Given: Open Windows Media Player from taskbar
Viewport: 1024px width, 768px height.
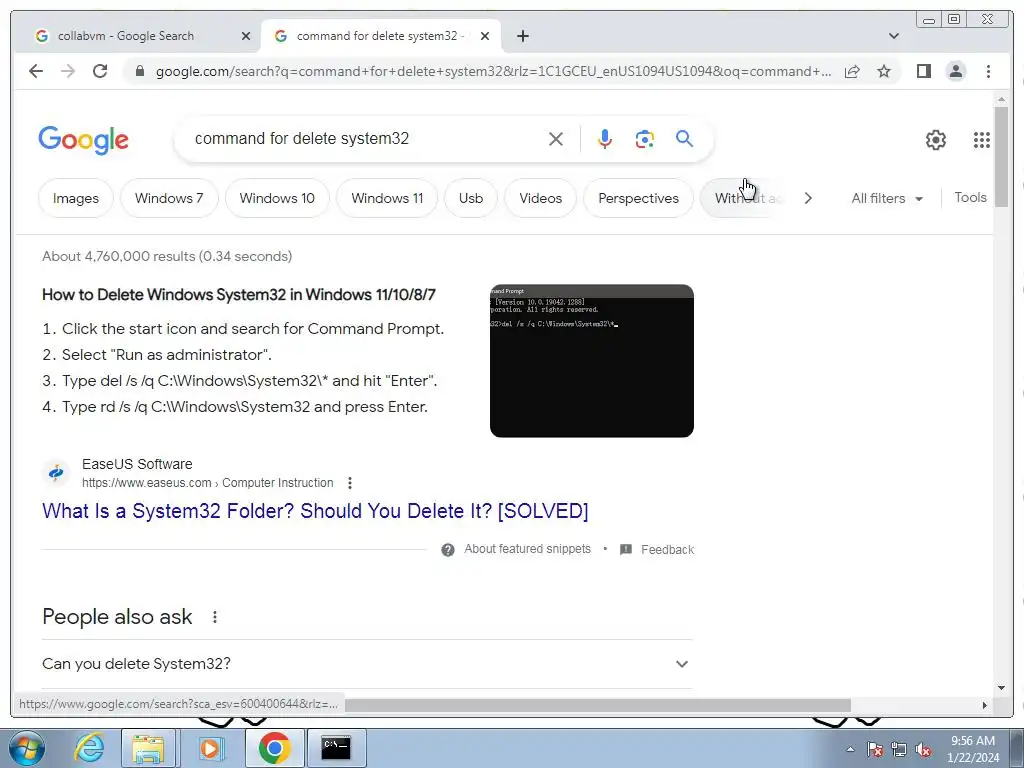Looking at the screenshot, I should point(210,748).
